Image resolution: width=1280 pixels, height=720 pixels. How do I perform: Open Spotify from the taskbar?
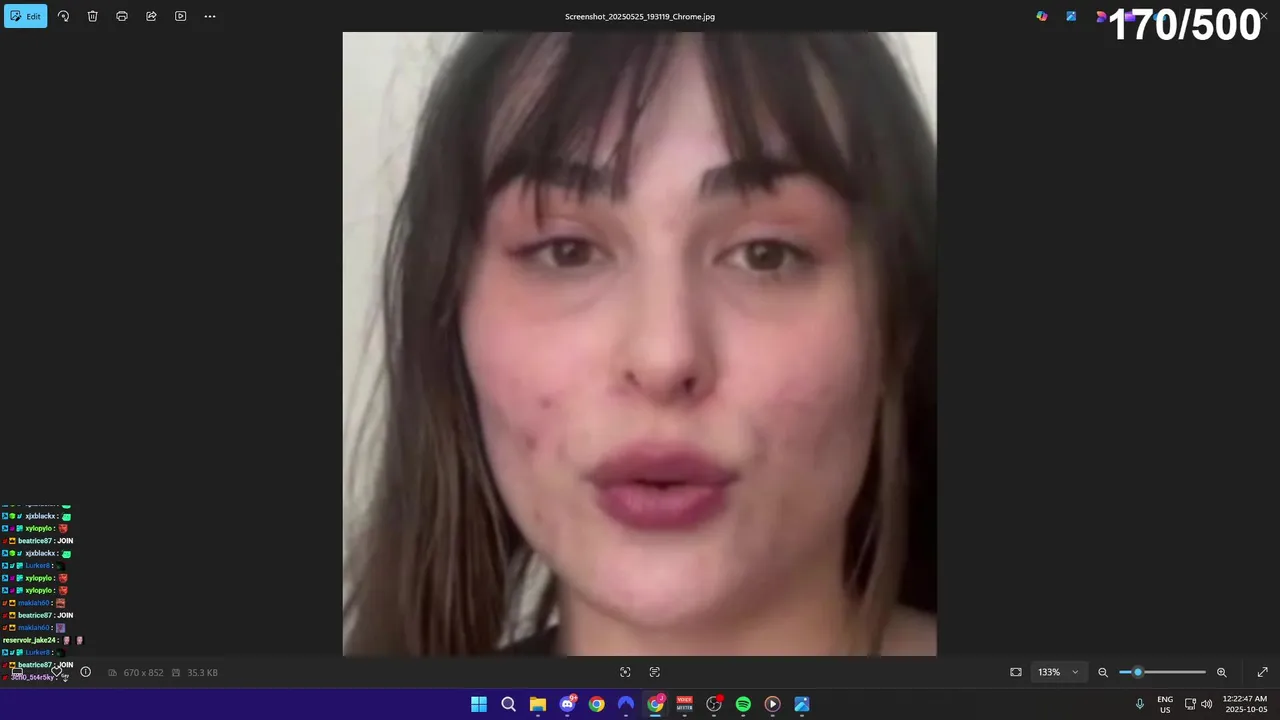743,704
